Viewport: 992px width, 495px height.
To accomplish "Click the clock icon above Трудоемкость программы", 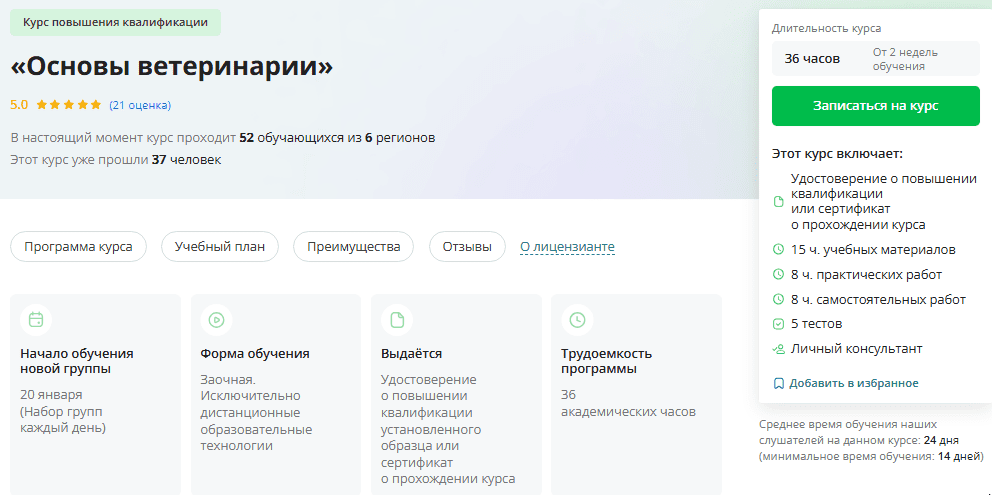I will pos(577,320).
